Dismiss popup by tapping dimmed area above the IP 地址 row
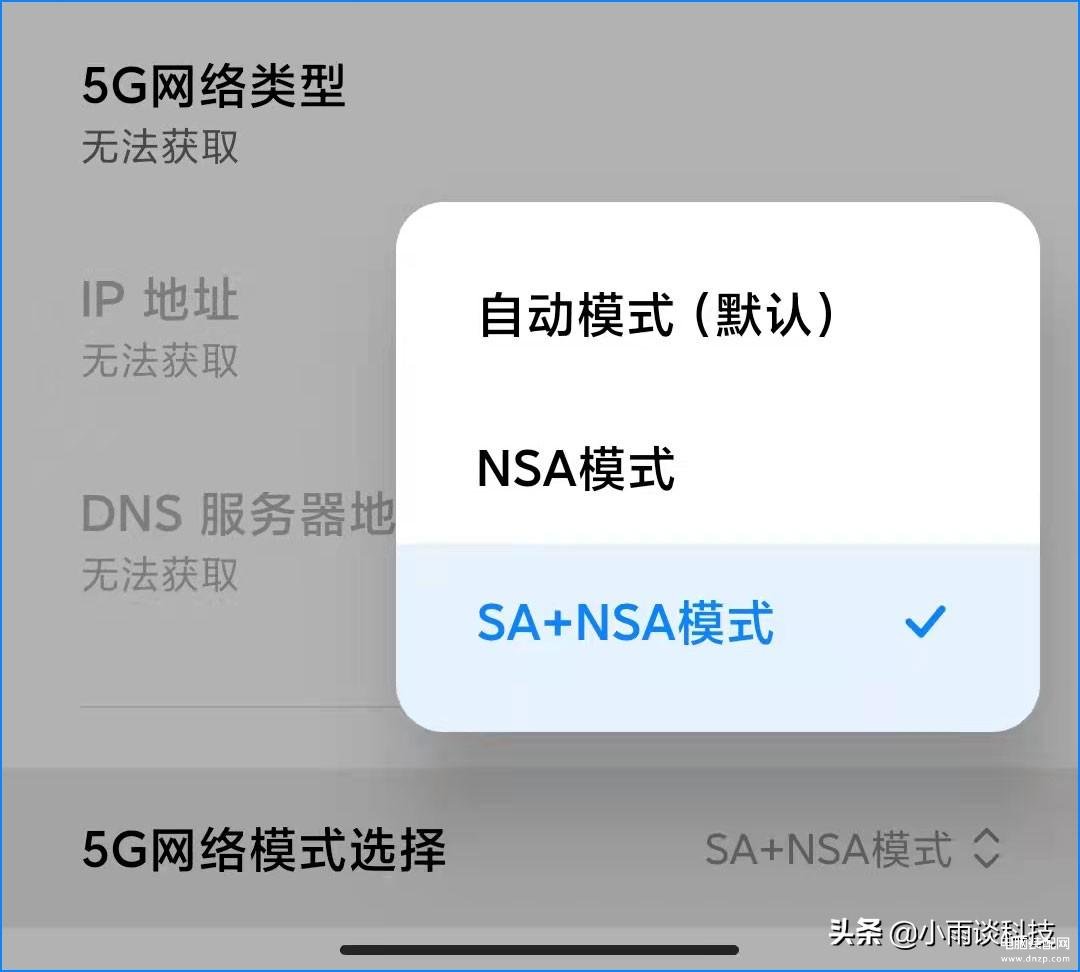The width and height of the screenshot is (1080, 972). 207,220
